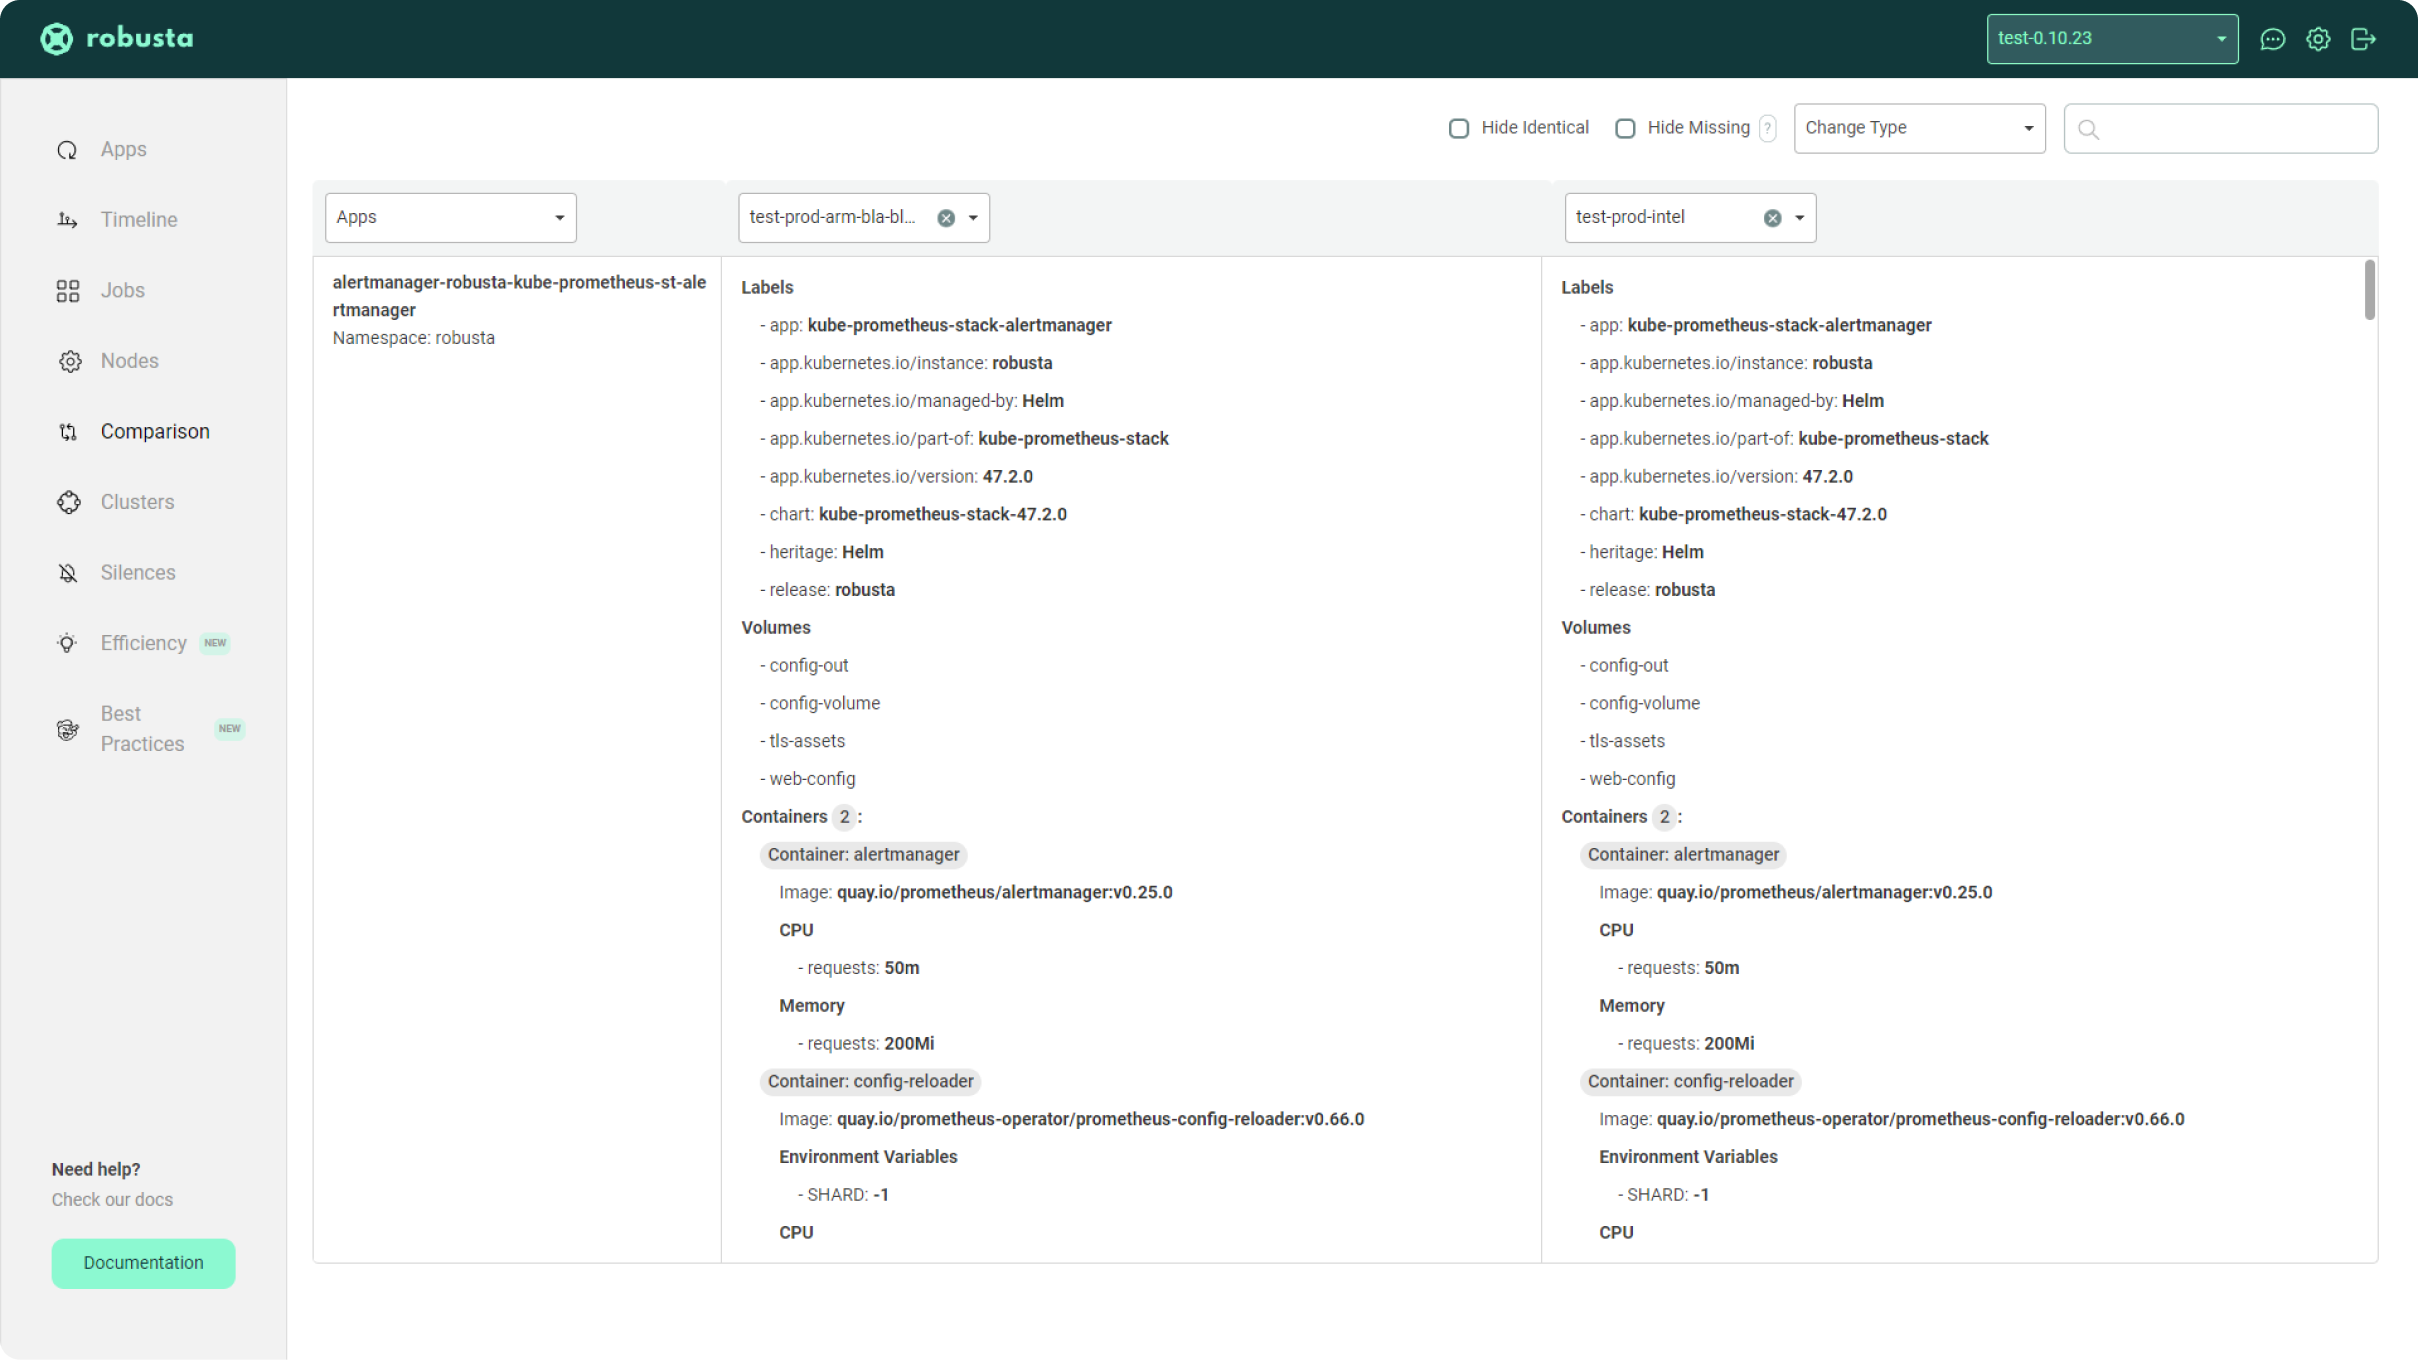Click the Silences bell icon
This screenshot has width=2418, height=1360.
68,573
